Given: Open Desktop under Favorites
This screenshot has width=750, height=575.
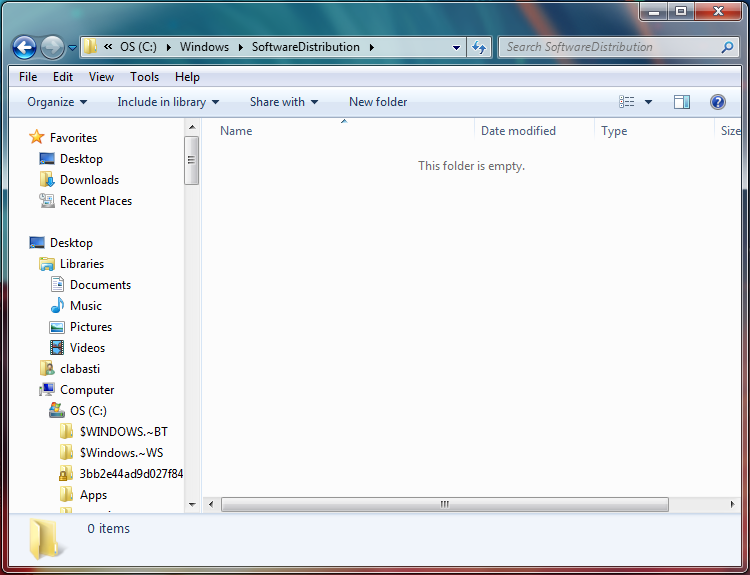Looking at the screenshot, I should click(x=81, y=159).
